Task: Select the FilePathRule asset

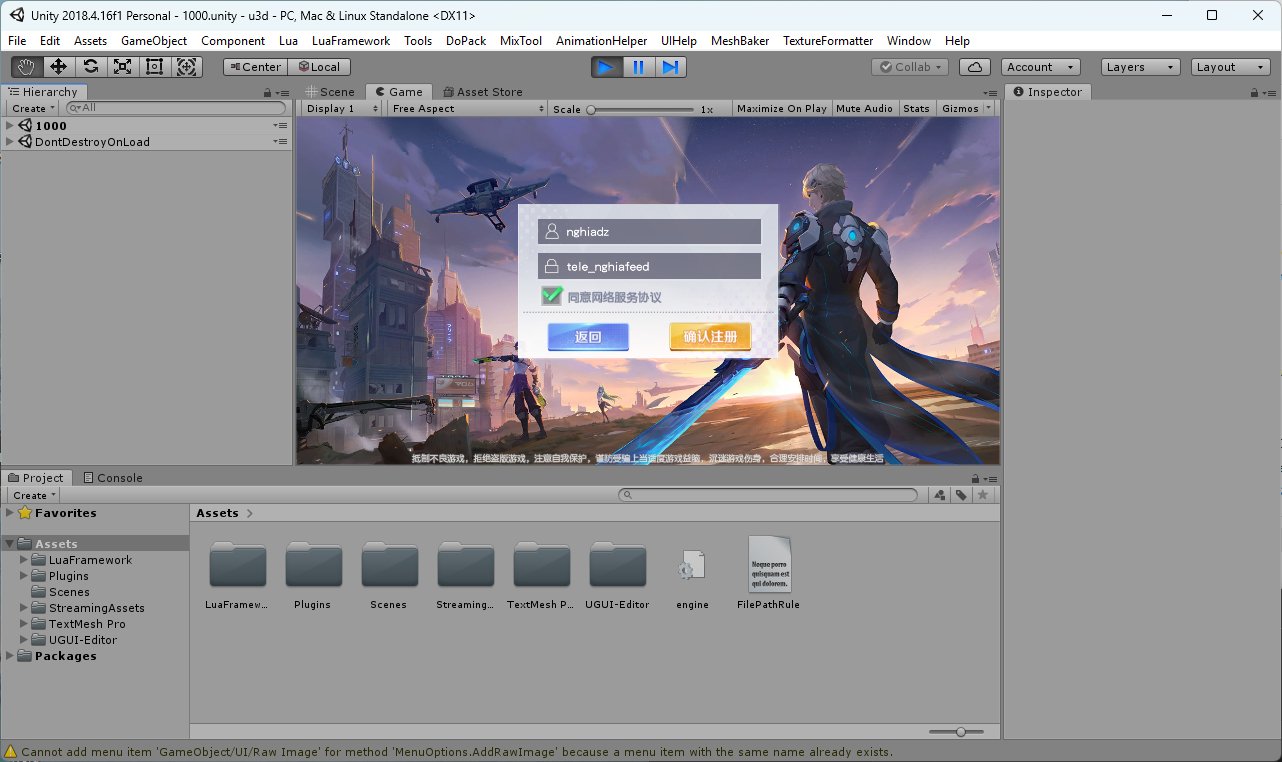Action: 768,565
